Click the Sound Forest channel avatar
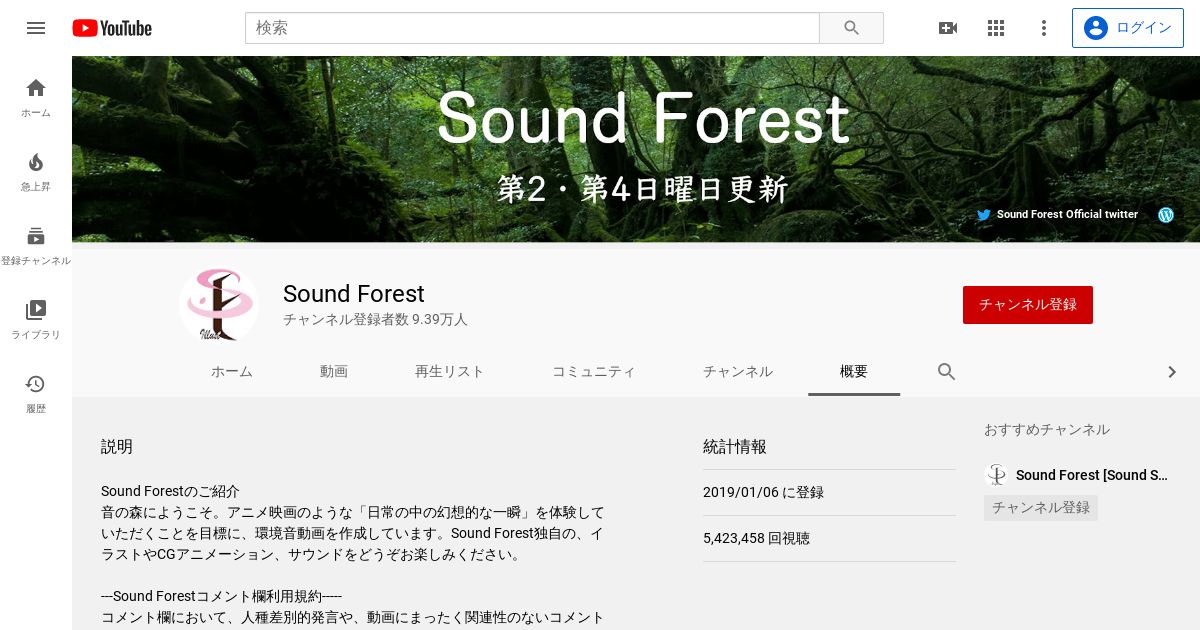 [x=219, y=305]
